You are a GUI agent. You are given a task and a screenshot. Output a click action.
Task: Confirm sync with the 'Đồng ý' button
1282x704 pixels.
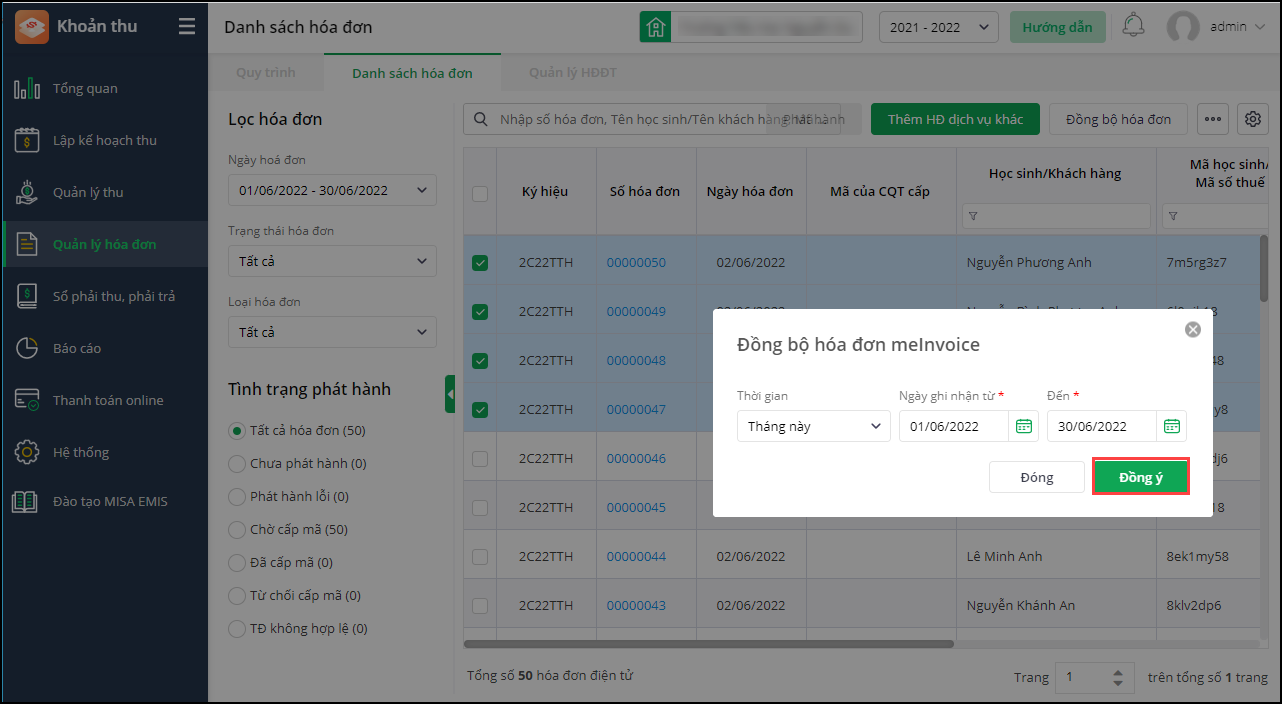click(x=1140, y=477)
